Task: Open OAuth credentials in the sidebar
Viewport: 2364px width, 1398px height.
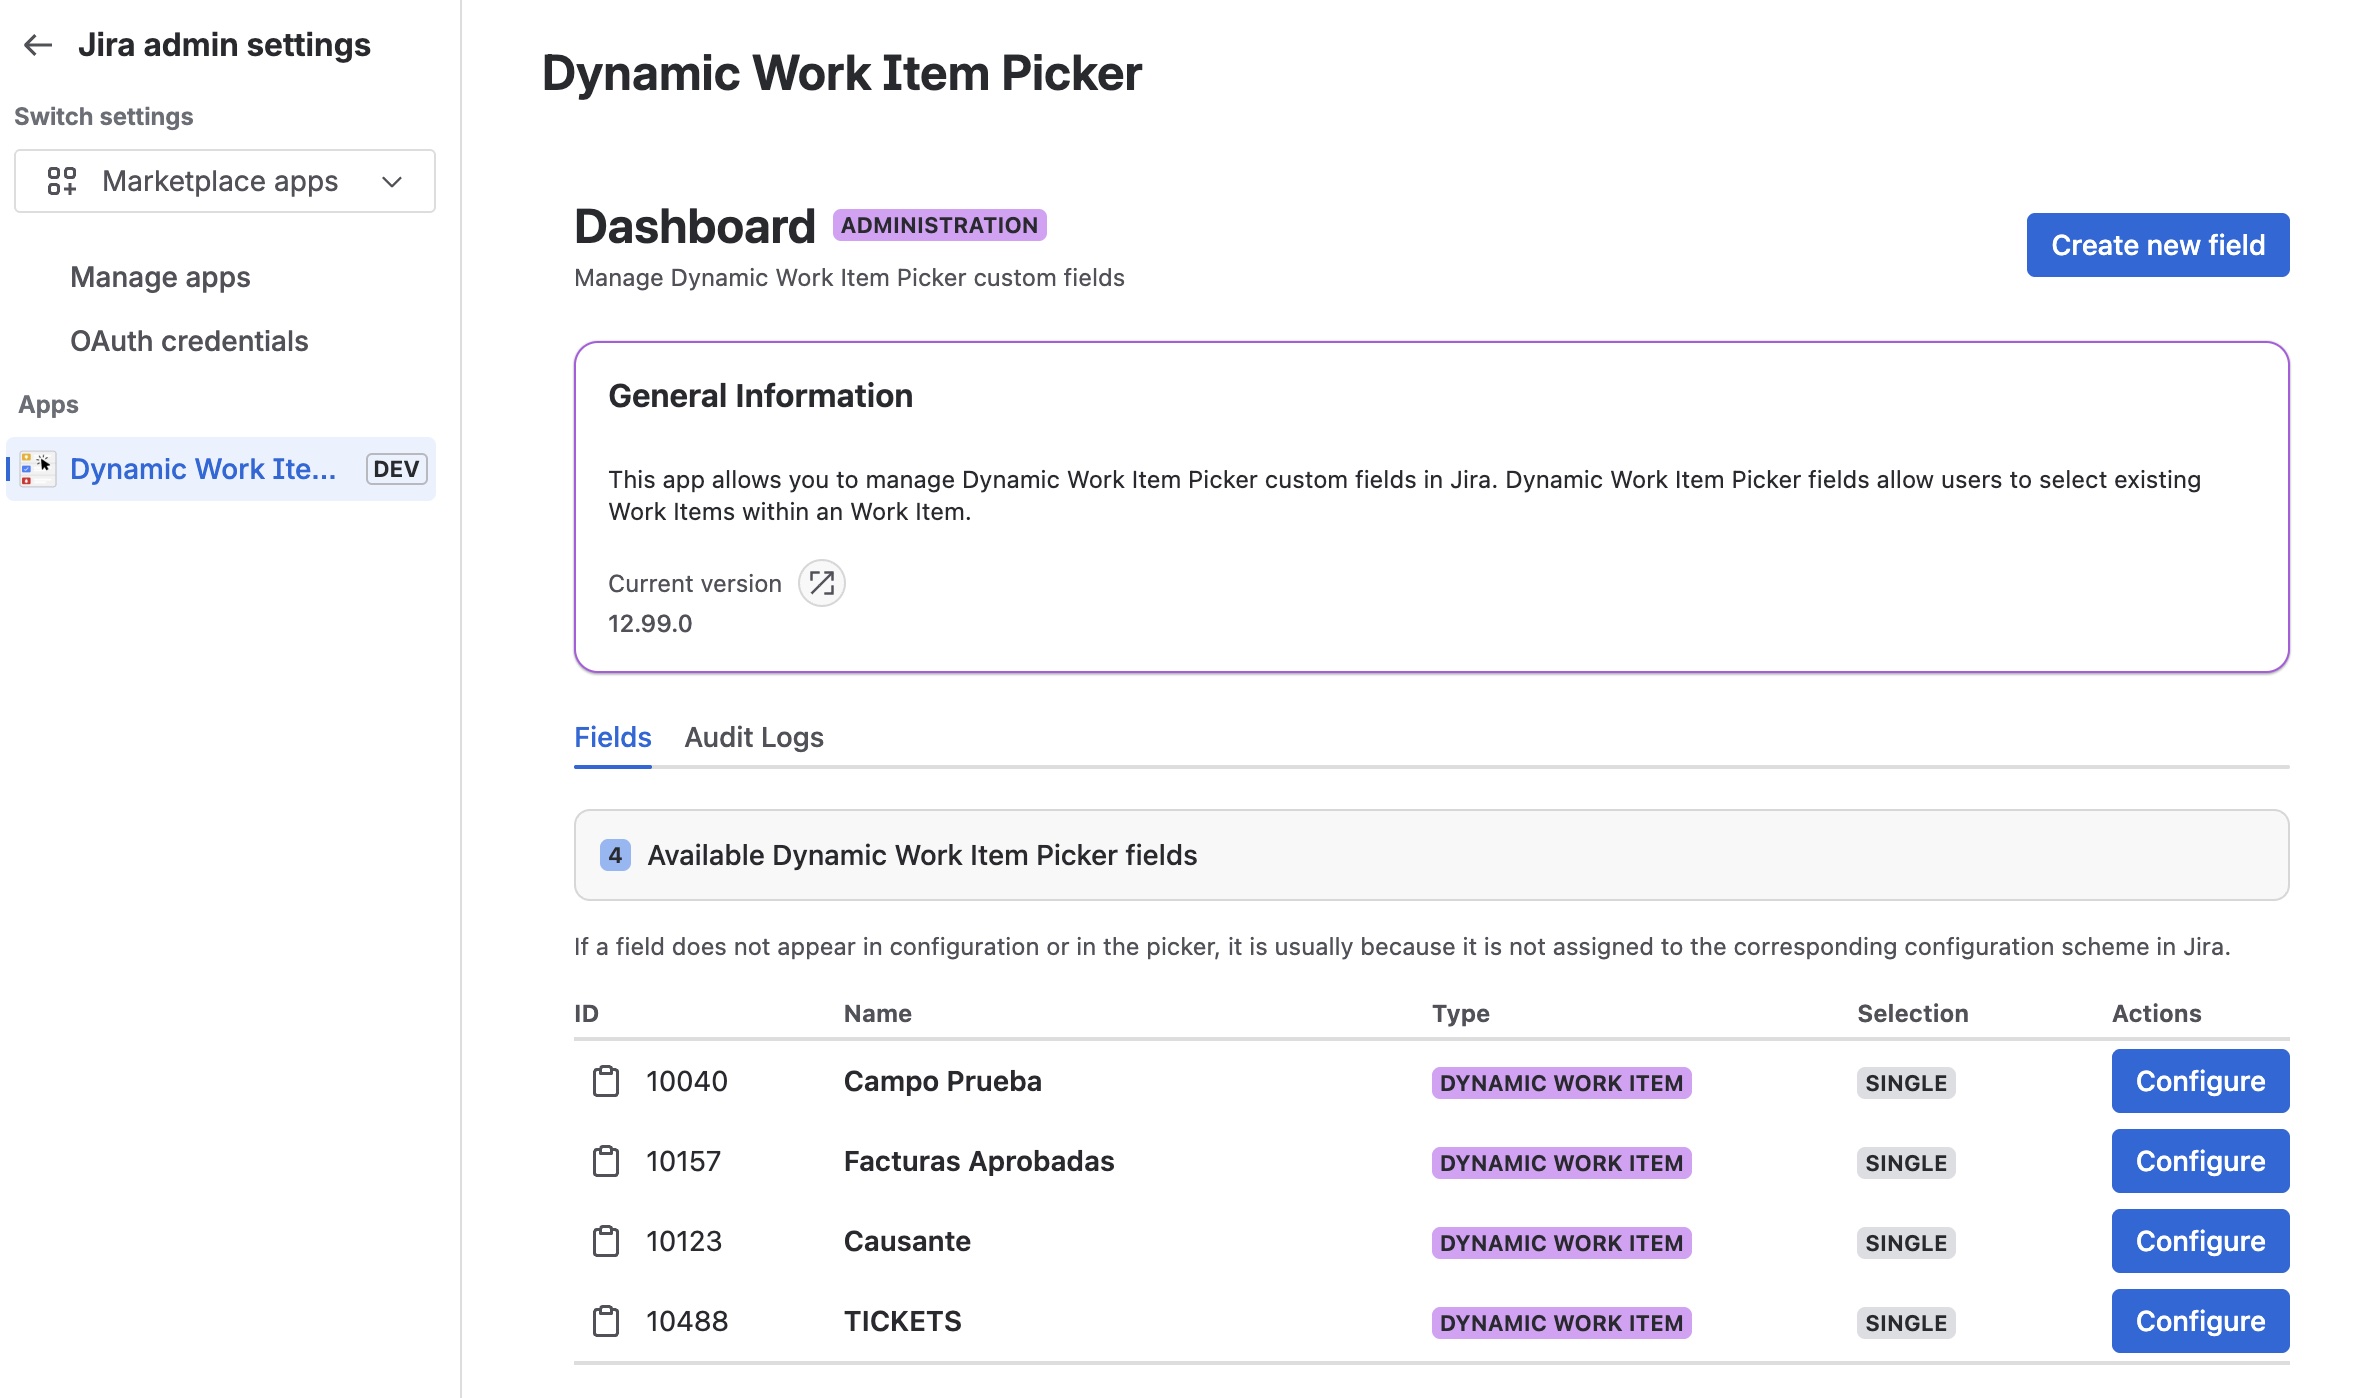Action: (189, 341)
